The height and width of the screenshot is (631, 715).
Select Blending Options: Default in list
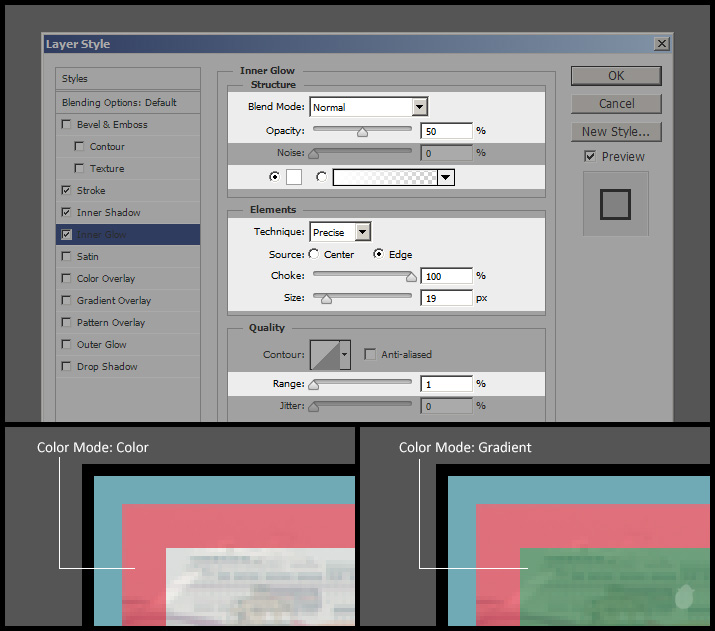coord(119,102)
